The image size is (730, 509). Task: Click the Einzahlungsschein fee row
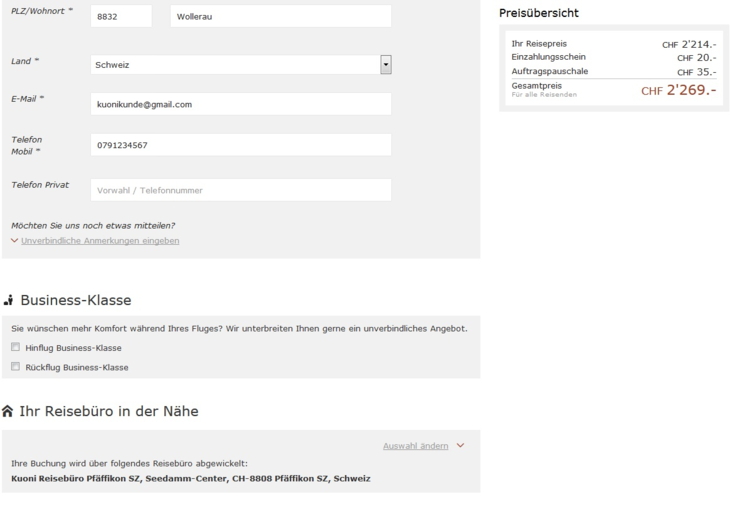click(x=612, y=57)
